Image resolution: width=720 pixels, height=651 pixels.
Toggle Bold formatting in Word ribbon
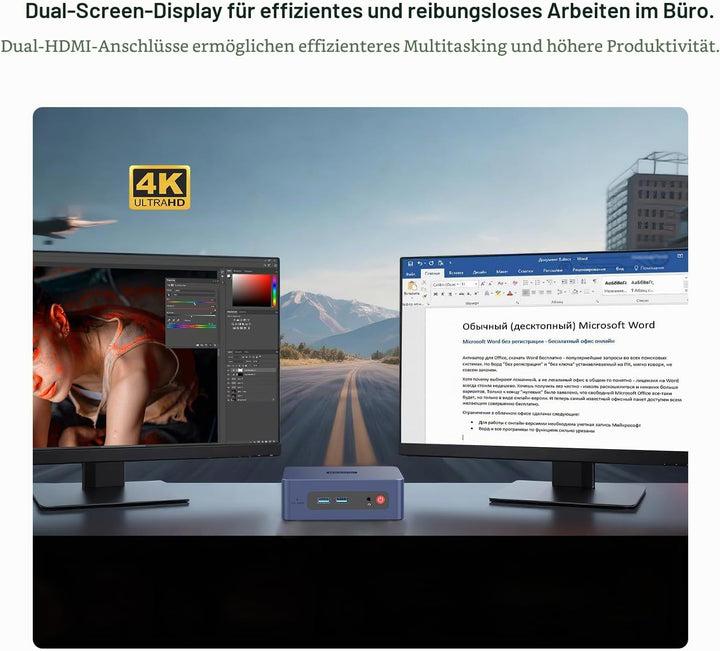click(436, 294)
